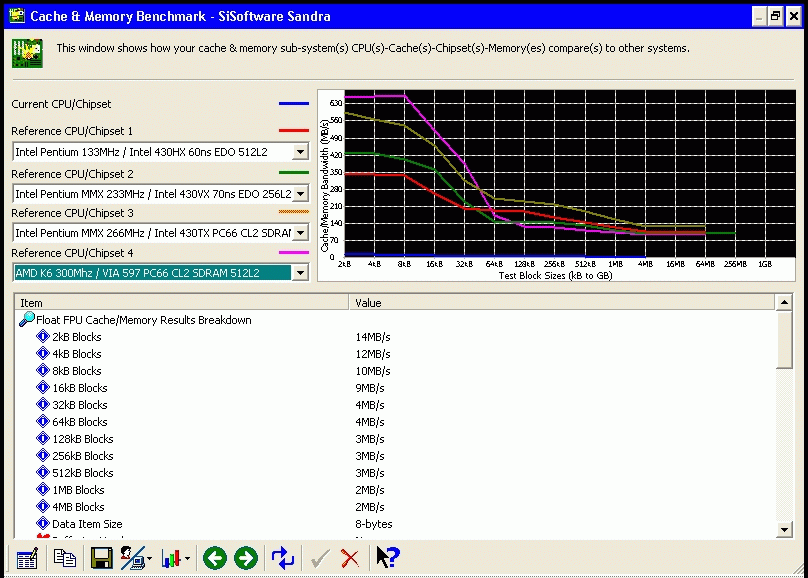
Task: Click the Options notepad icon in the toolbar
Action: pos(27,558)
